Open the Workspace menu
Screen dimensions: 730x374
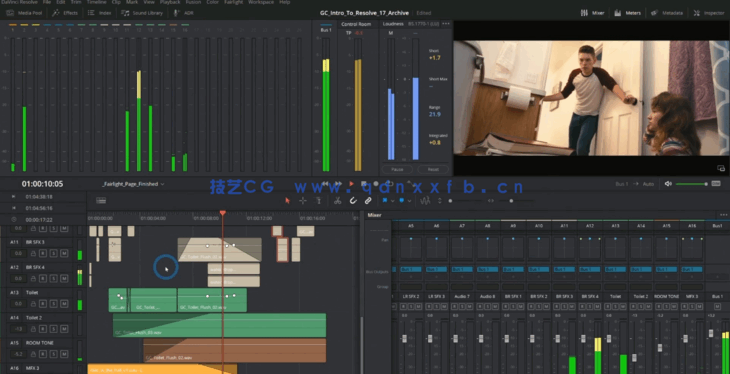click(261, 2)
